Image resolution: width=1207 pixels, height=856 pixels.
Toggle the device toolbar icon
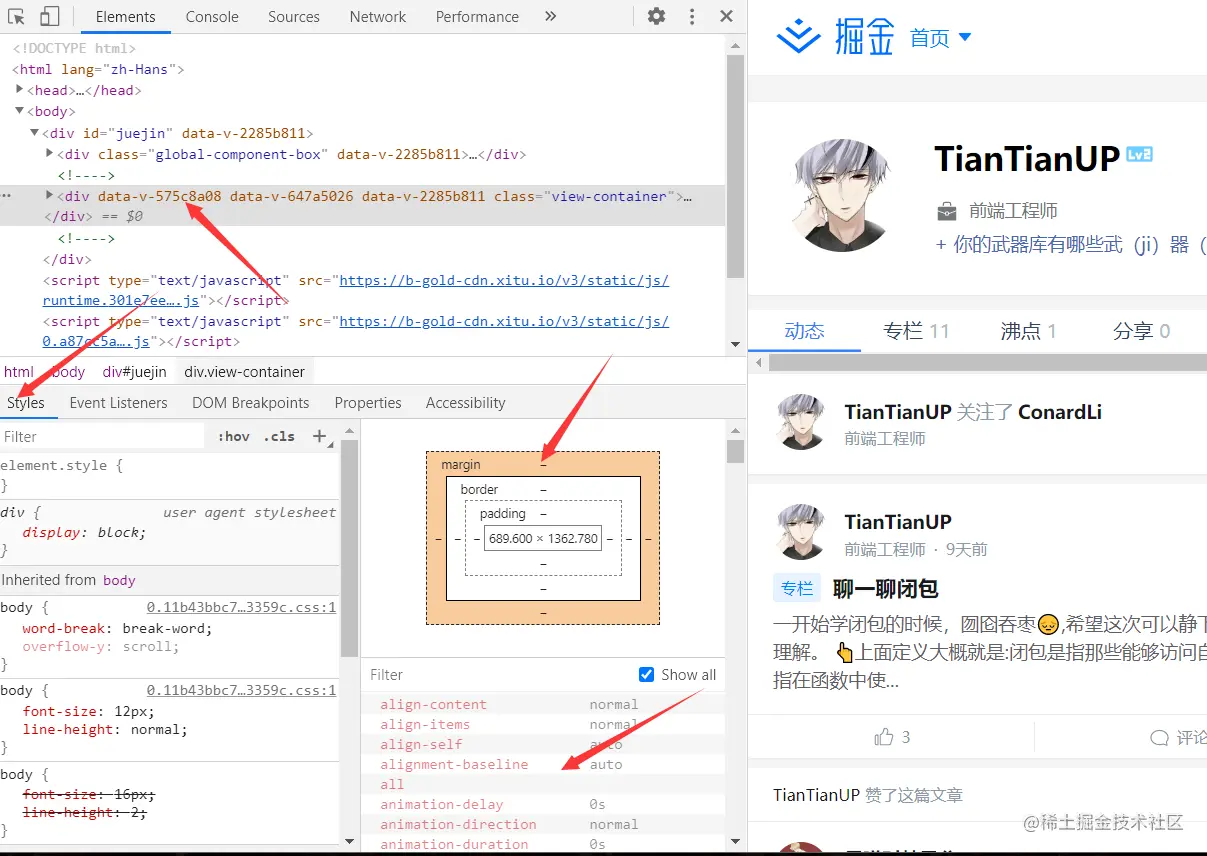tap(49, 16)
